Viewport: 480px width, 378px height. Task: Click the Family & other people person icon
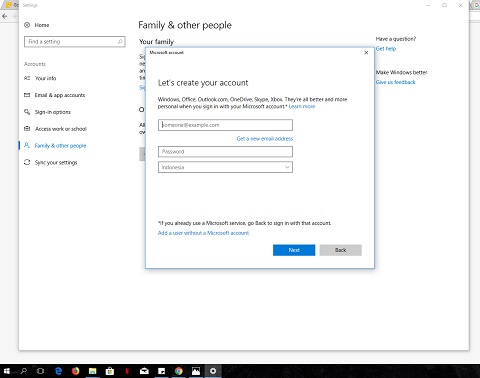point(27,145)
